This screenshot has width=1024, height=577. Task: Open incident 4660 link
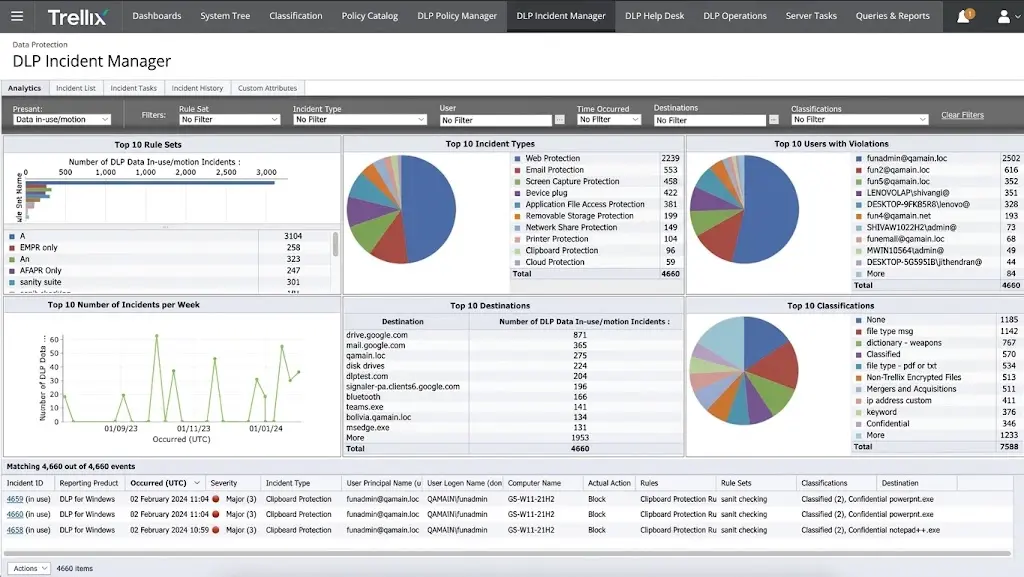[14, 514]
